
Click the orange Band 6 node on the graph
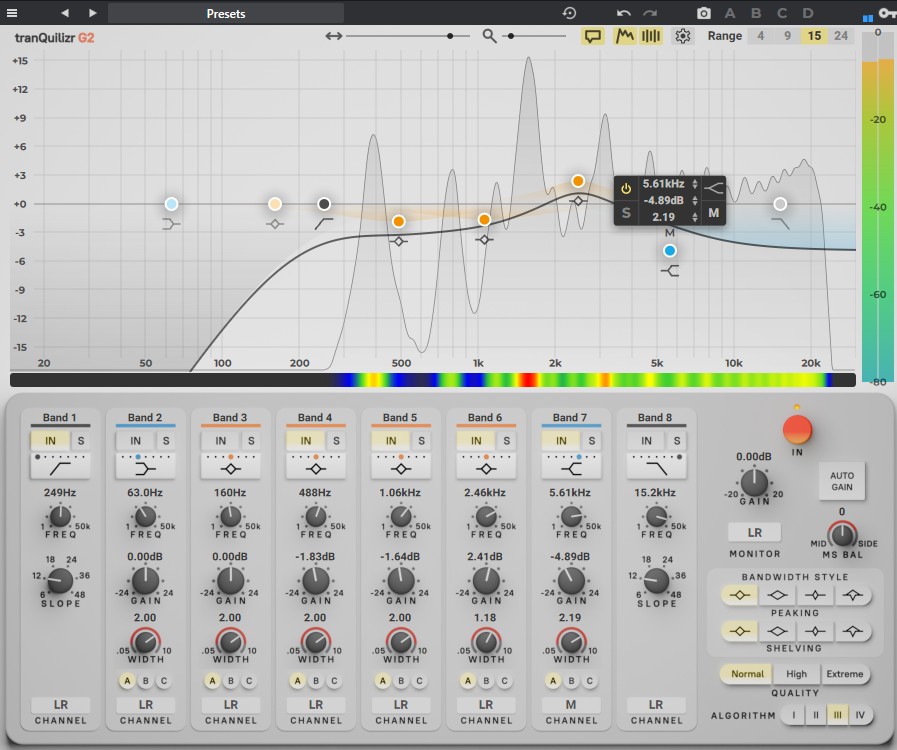coord(578,181)
